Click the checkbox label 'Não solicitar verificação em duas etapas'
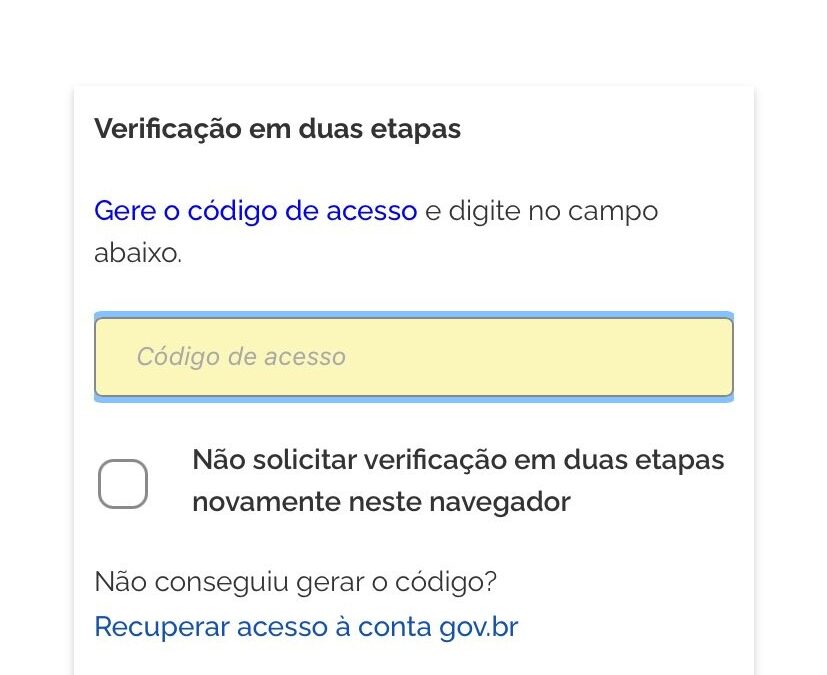This screenshot has width=827, height=675. (x=458, y=461)
